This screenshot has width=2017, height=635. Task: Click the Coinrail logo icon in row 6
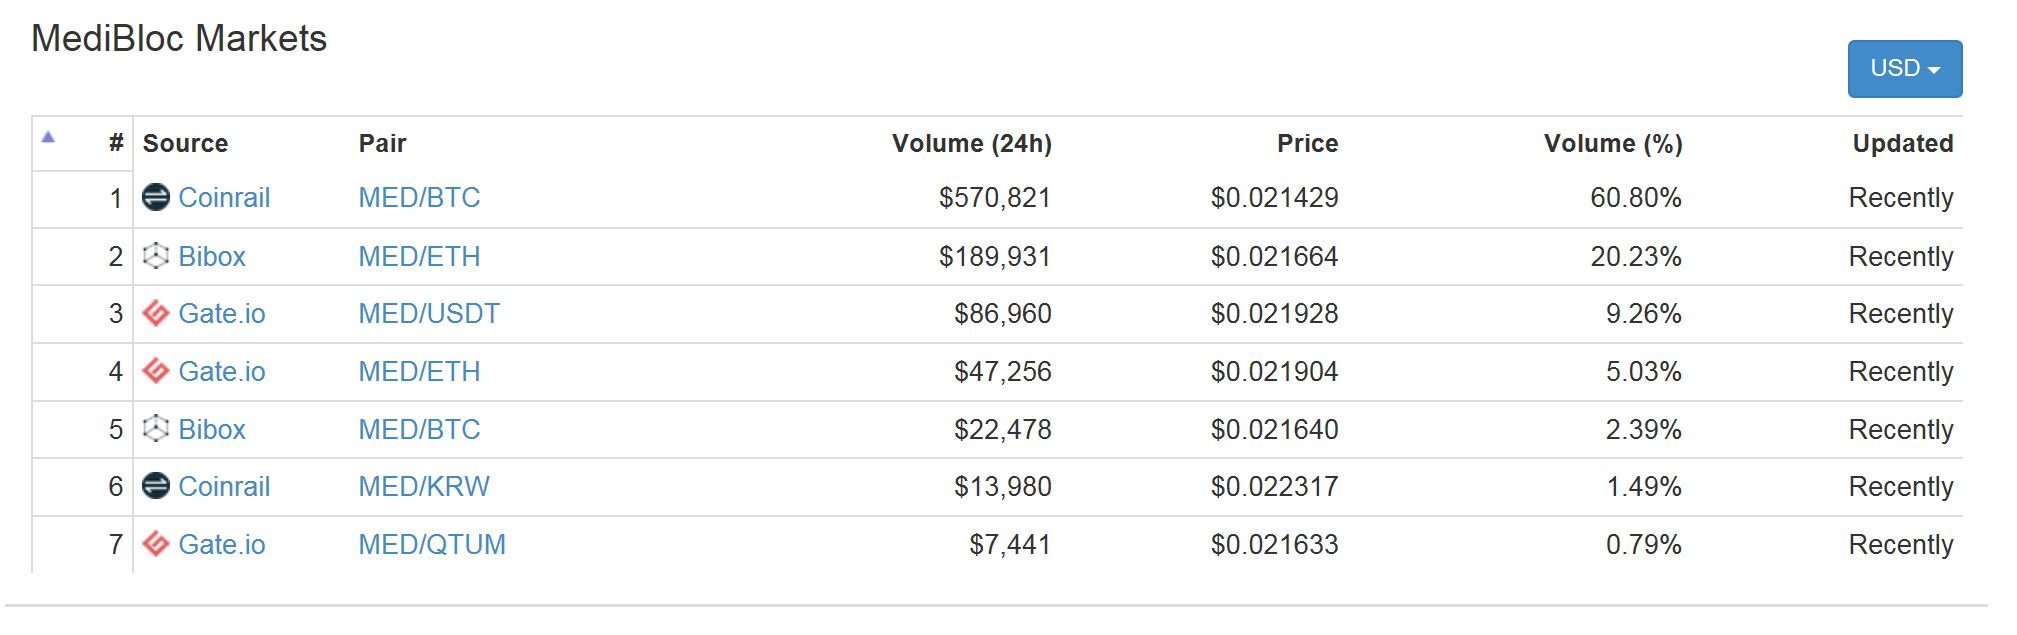point(156,486)
